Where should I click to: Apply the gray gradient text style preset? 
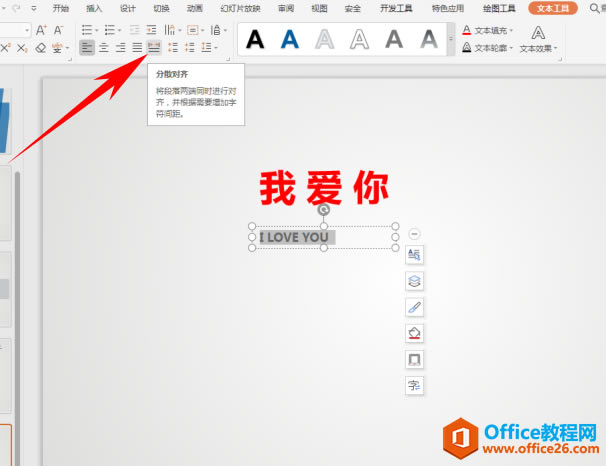[429, 39]
